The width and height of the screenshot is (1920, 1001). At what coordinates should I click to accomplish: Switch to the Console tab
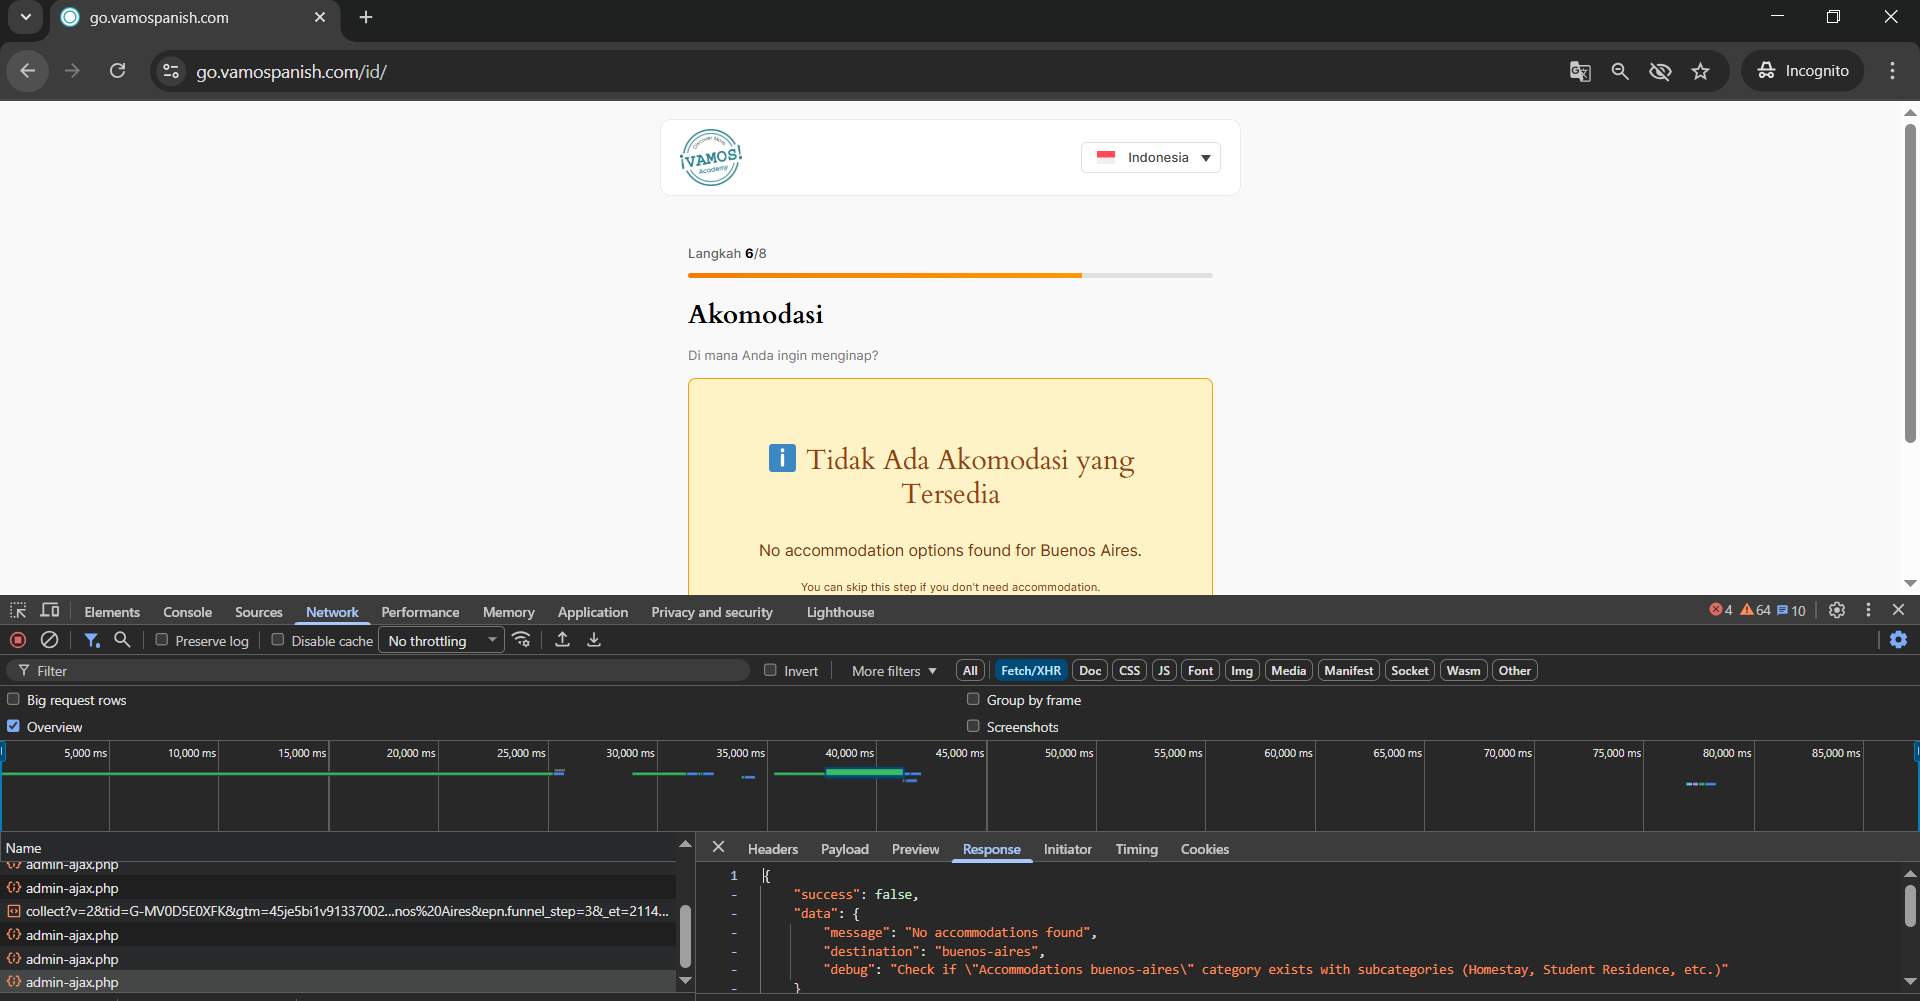point(187,612)
